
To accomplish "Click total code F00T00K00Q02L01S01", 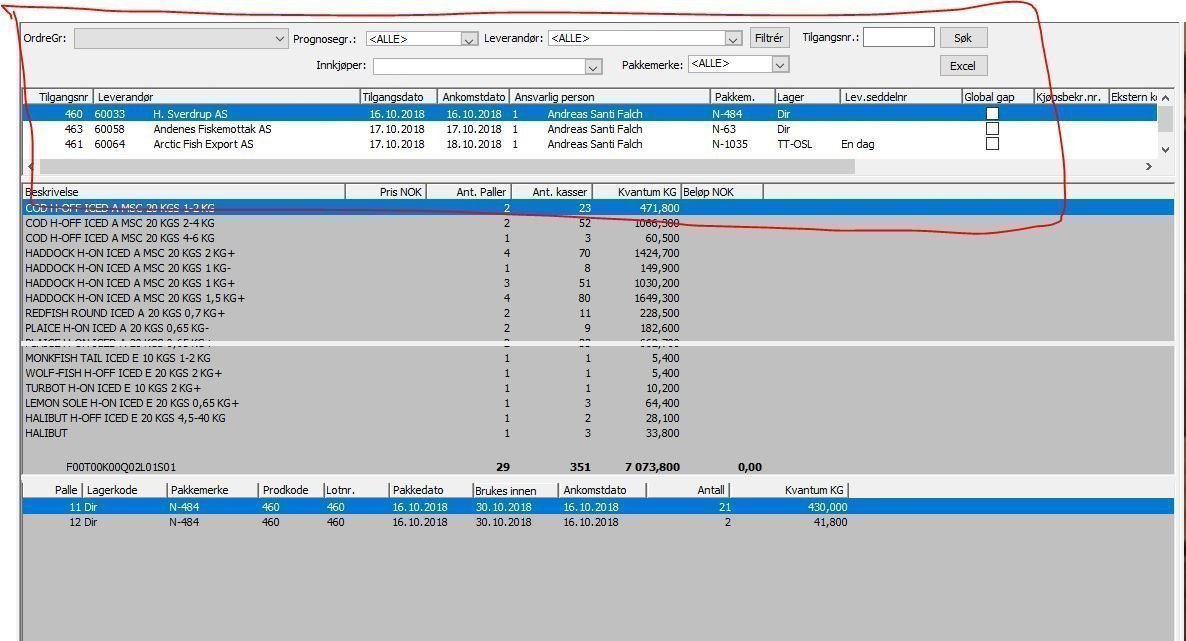I will 121,468.
